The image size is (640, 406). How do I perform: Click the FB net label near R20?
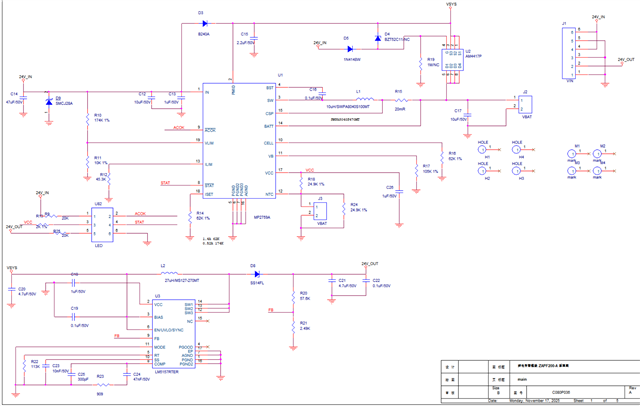271,311
